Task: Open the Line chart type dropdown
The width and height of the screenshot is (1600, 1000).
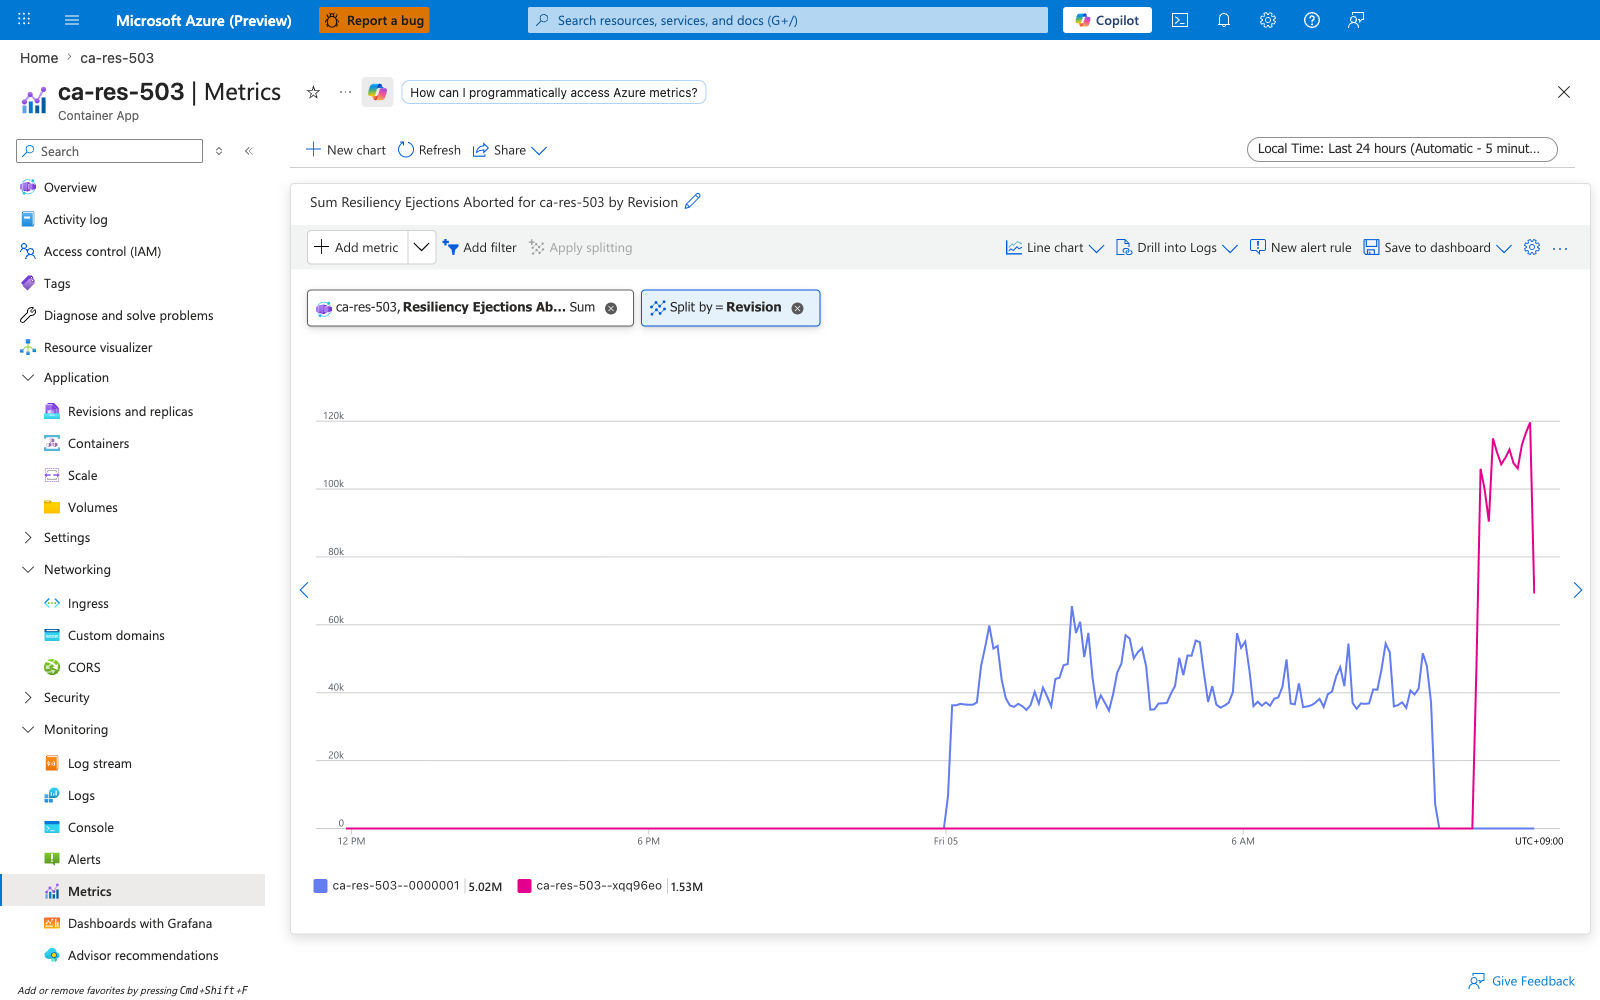Action: pos(1055,248)
